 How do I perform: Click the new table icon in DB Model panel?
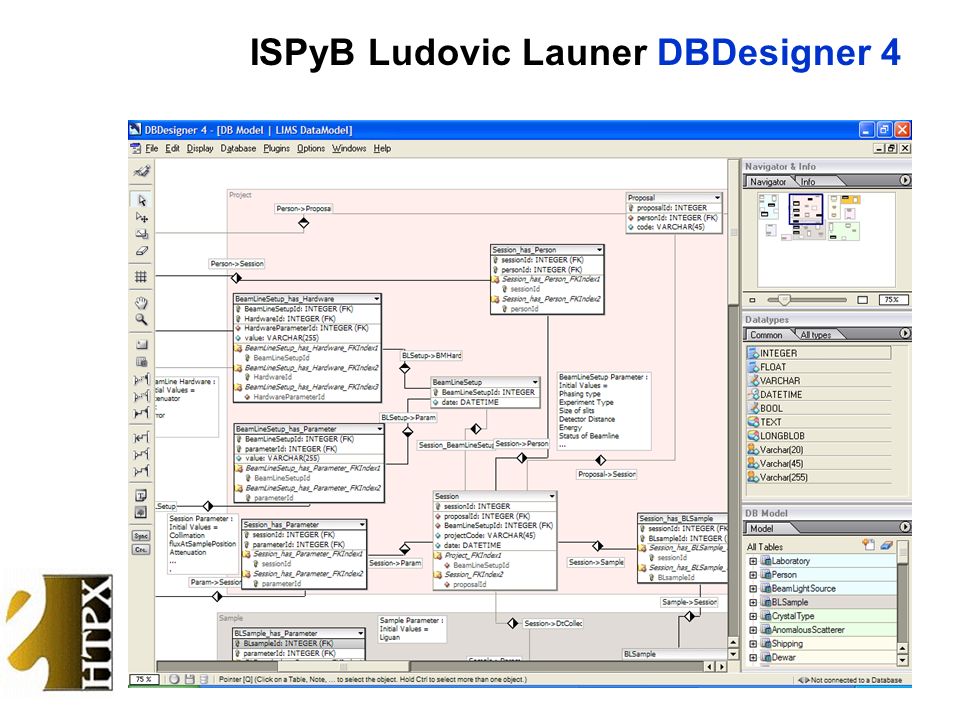click(x=868, y=544)
